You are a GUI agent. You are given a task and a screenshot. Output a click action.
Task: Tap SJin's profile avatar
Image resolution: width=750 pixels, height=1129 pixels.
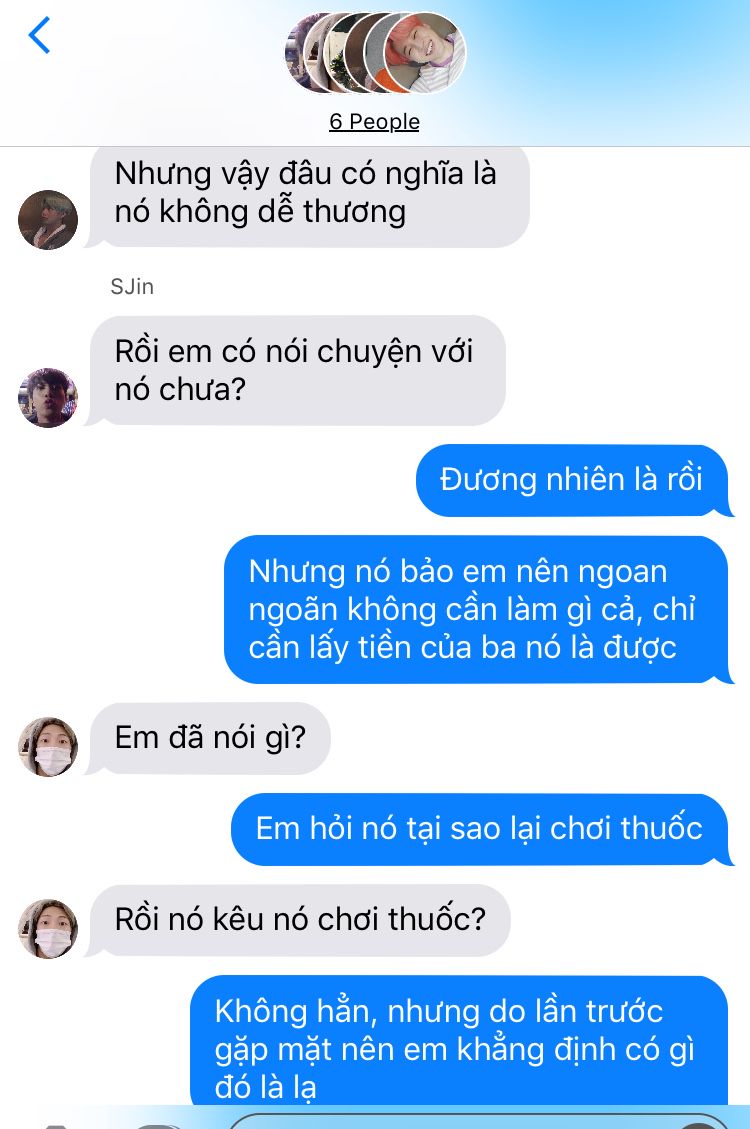coord(48,397)
